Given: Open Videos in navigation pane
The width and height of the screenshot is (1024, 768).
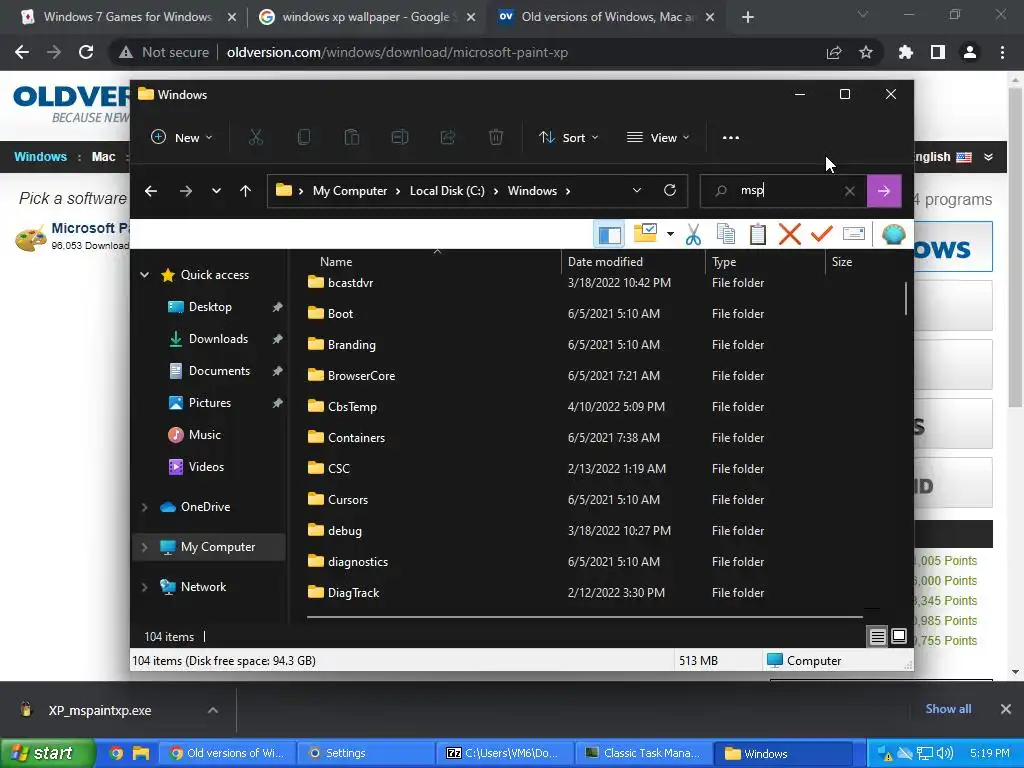Looking at the screenshot, I should 206,467.
